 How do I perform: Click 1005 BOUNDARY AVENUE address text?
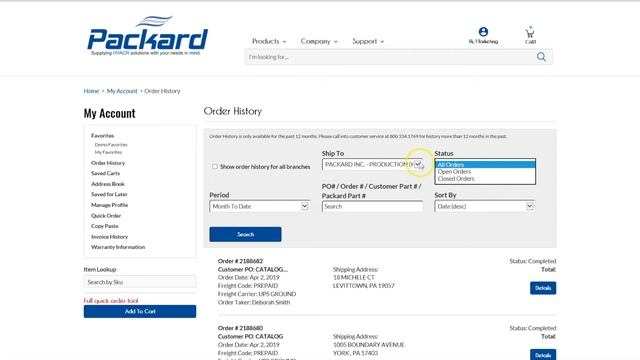pos(369,345)
